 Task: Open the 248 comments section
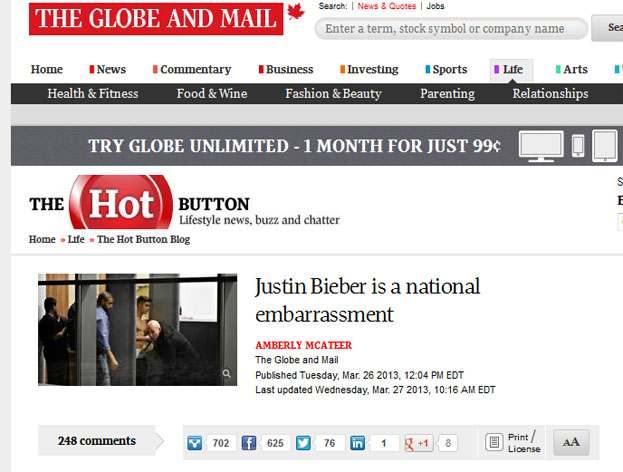click(97, 441)
